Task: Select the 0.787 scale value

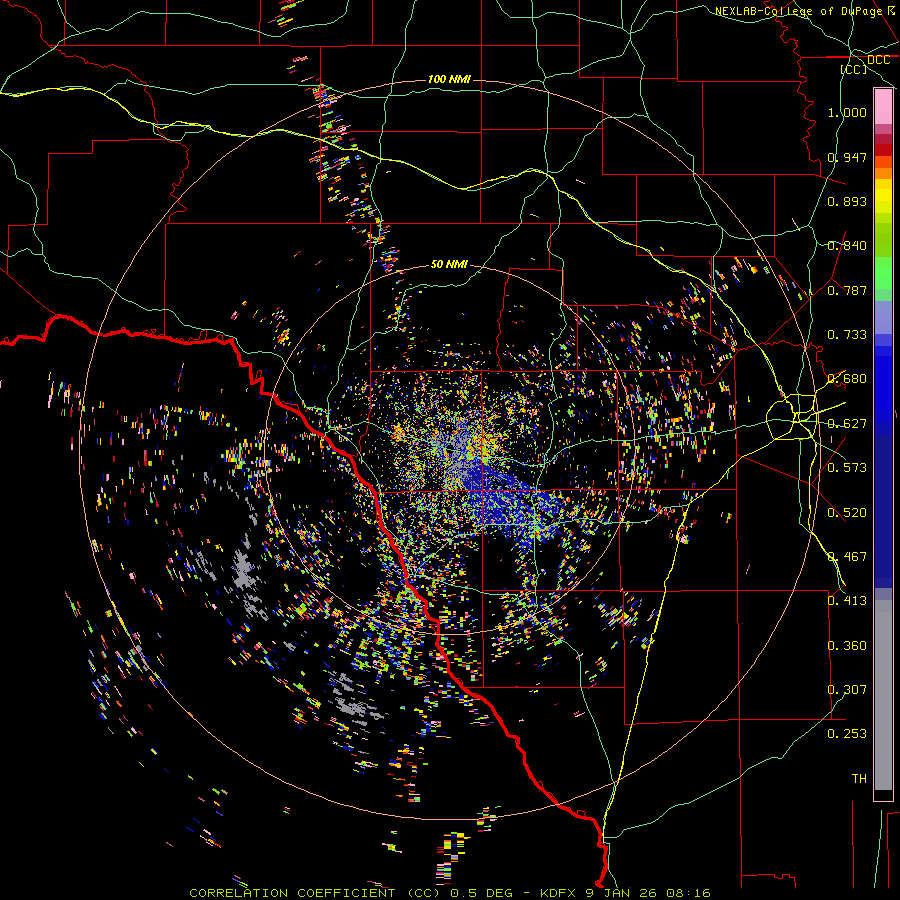Action: pos(847,290)
